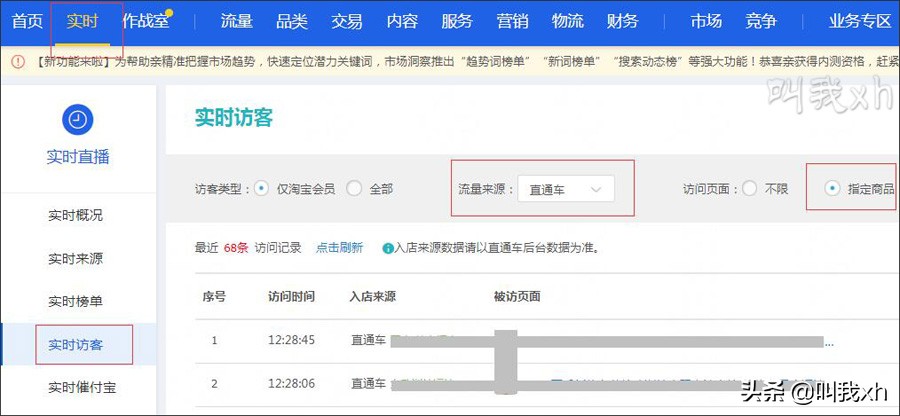Viewport: 900px width, 416px height.
Task: Click 直通车 source in row 2
Action: click(368, 383)
